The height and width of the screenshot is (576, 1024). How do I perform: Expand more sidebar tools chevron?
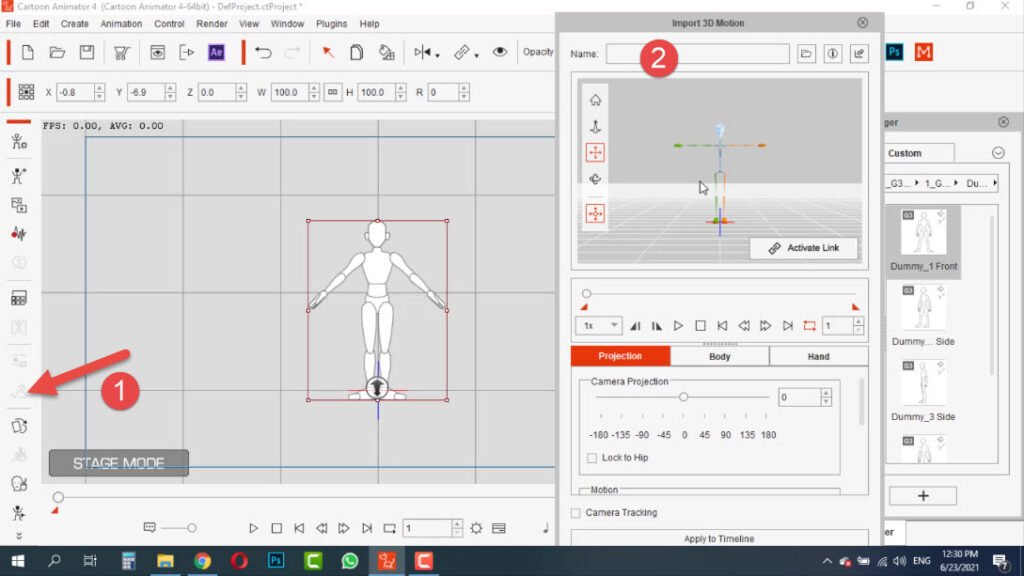[18, 536]
